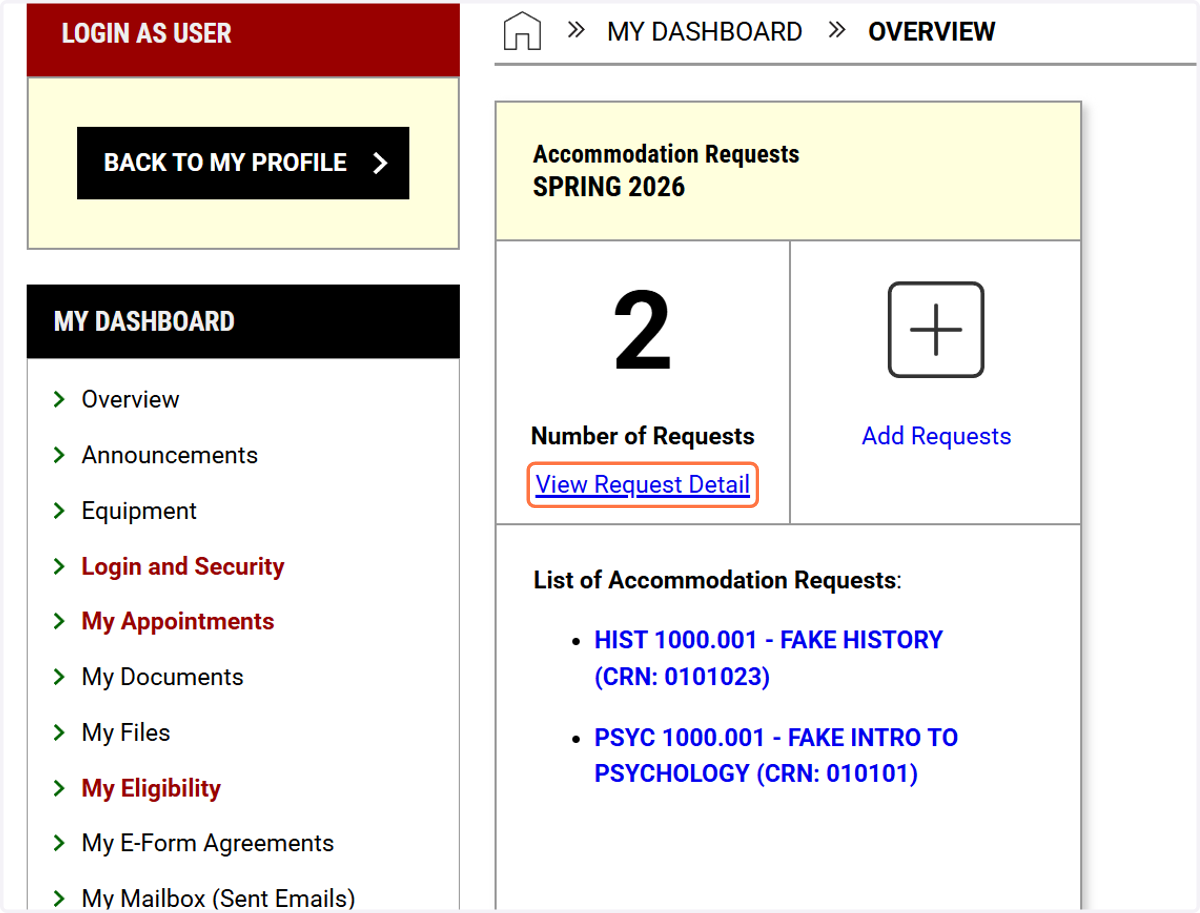Click the List of Accommodation Requests heading

click(x=717, y=580)
